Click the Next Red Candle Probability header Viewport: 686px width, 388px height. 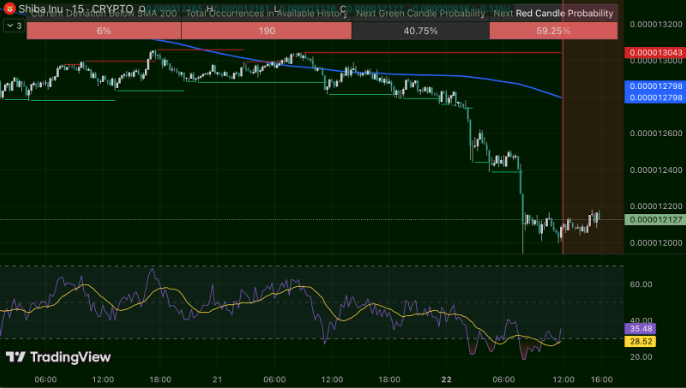coord(553,13)
